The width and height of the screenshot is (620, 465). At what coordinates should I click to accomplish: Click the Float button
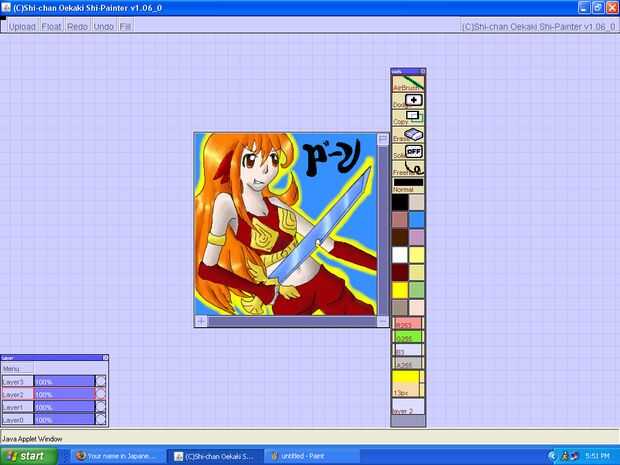tap(51, 26)
